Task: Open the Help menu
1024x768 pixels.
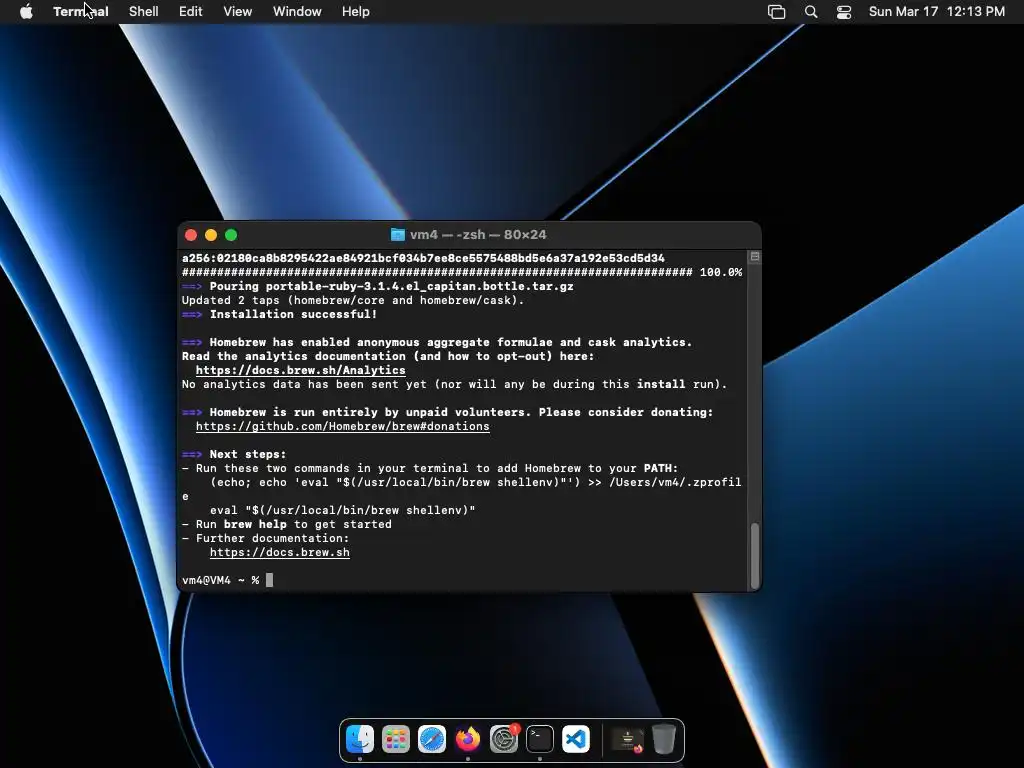Action: pos(355,12)
